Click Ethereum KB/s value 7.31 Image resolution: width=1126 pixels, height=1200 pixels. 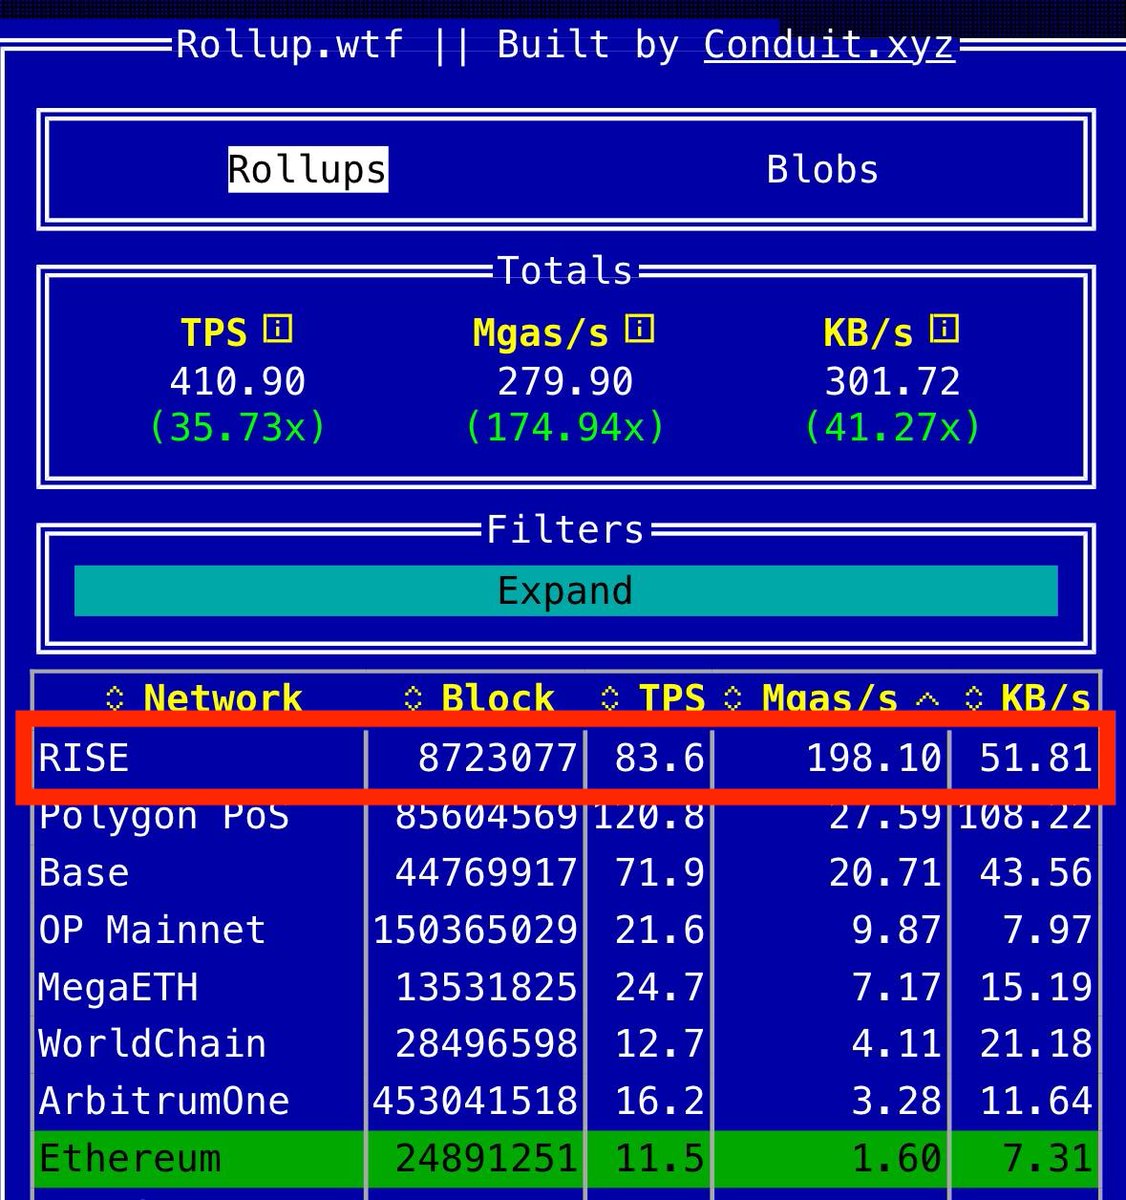(x=1047, y=1159)
